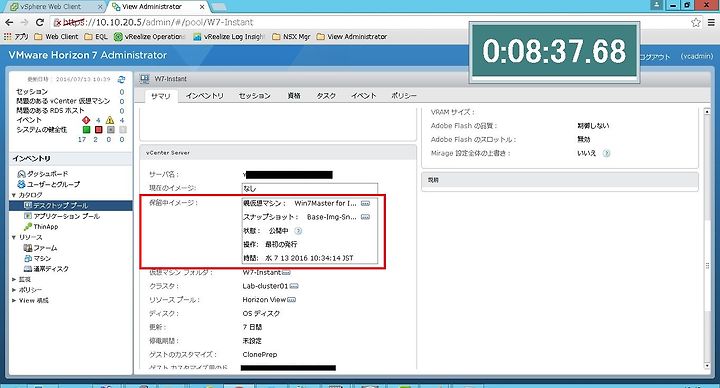Open Farms (ファーム) under Resources
The width and height of the screenshot is (720, 388).
point(40,248)
